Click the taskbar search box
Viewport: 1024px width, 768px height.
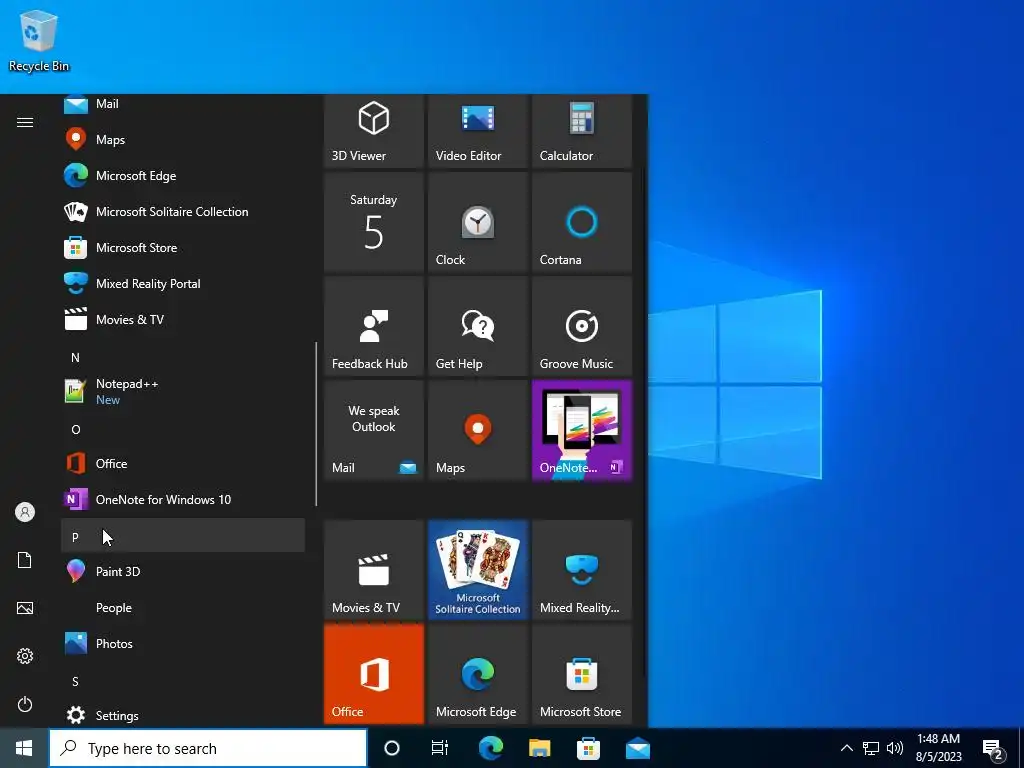[208, 748]
